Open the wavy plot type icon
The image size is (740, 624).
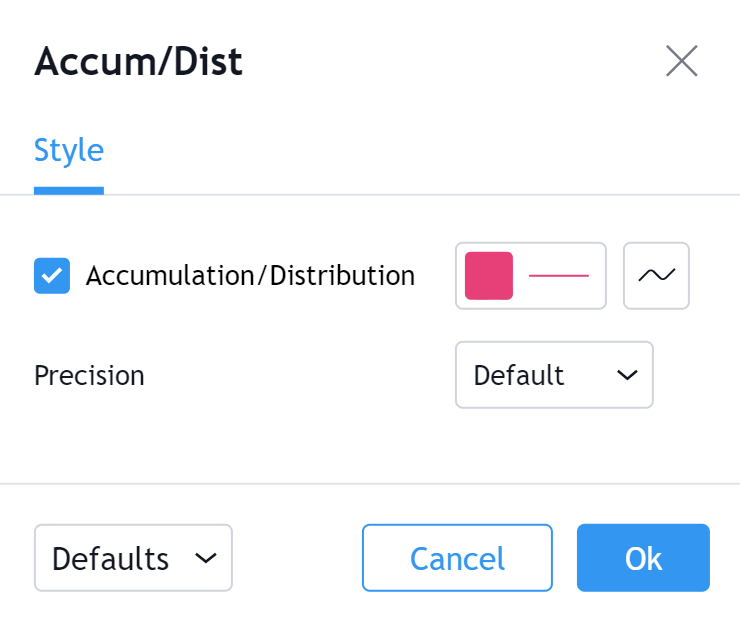(x=656, y=276)
